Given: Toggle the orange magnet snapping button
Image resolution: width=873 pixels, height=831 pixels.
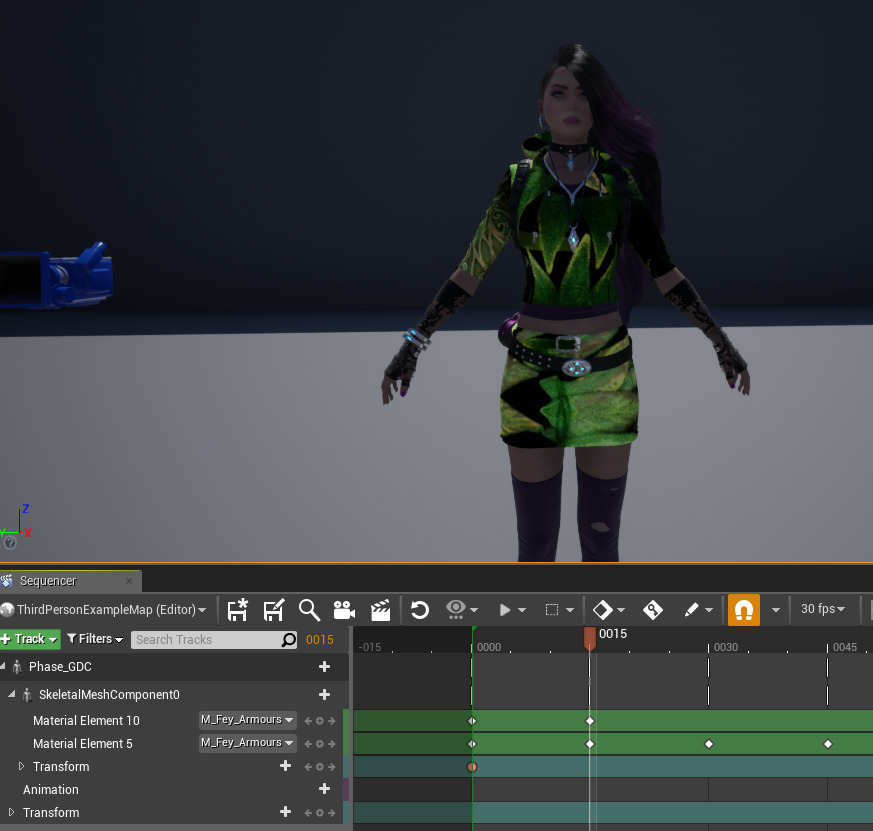Looking at the screenshot, I should pyautogui.click(x=743, y=610).
